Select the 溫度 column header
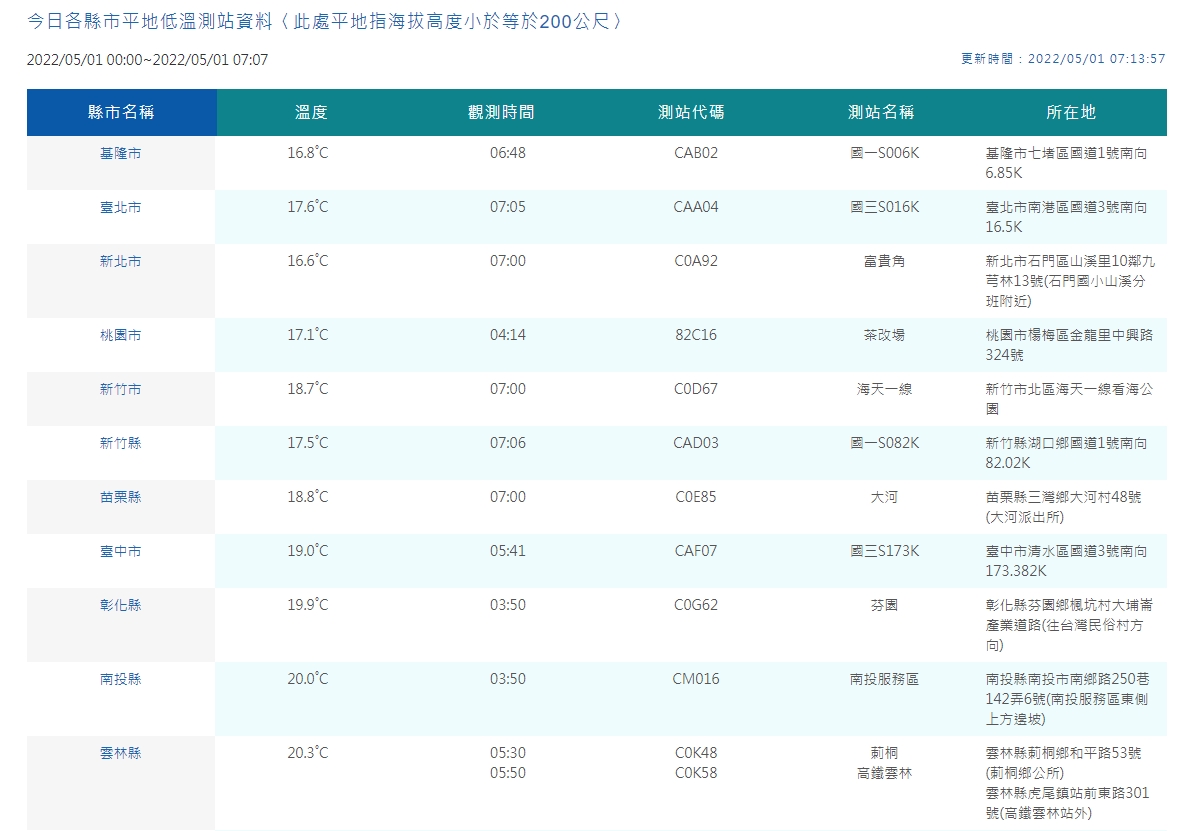 coord(311,112)
